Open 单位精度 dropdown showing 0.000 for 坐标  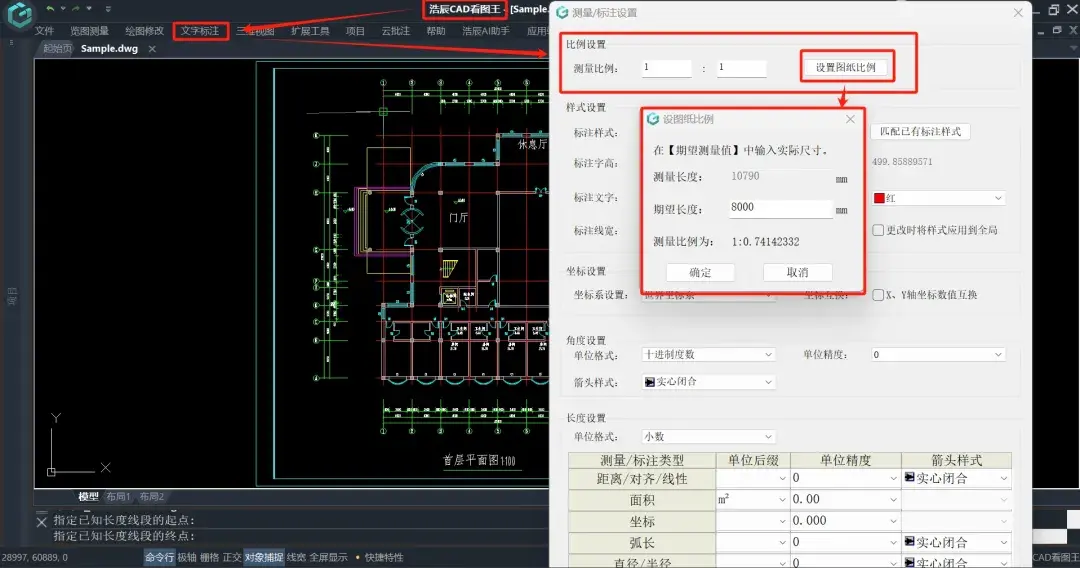pos(845,520)
